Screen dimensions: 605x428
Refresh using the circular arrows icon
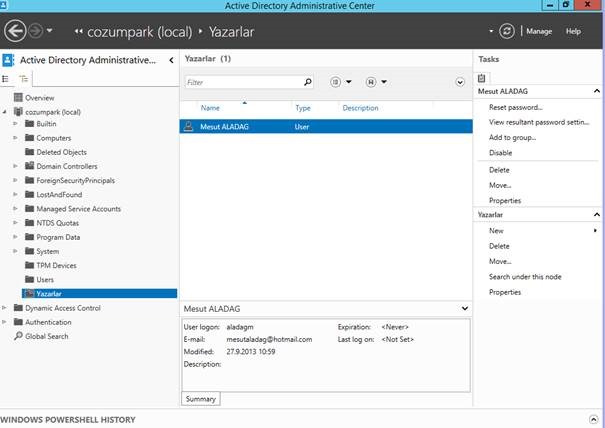(507, 31)
